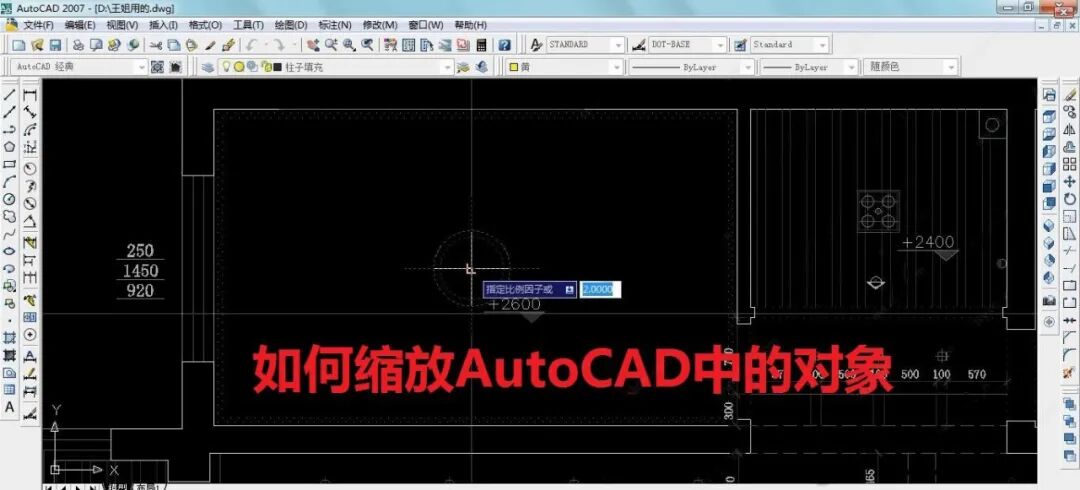Toggle the layer on/off light bulb

click(x=226, y=67)
